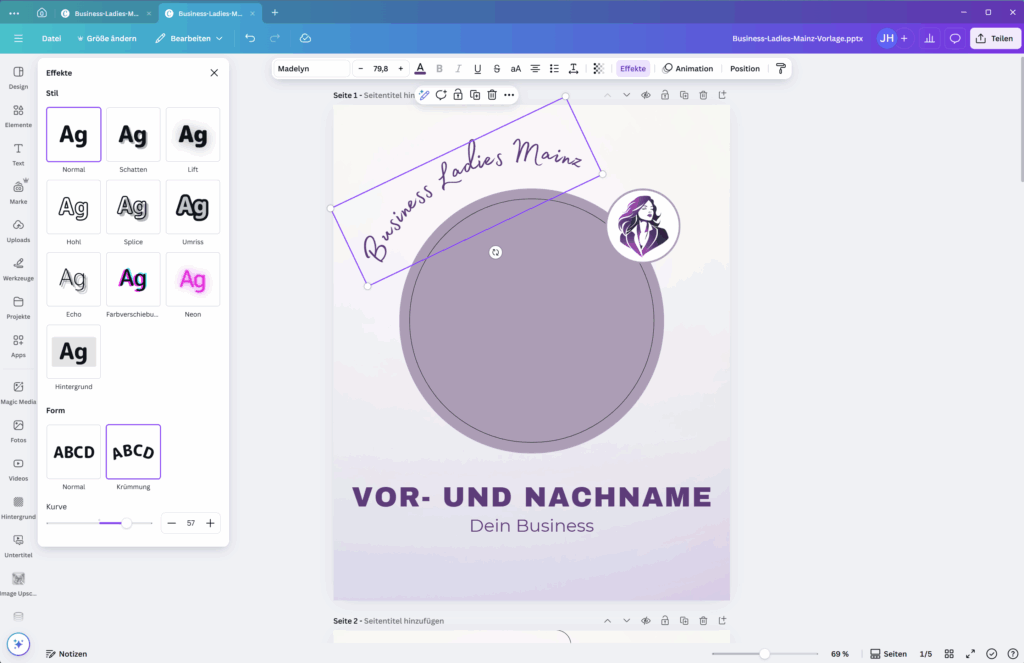The width and height of the screenshot is (1024, 663).
Task: Select the Neon text style thumbnail
Action: tap(193, 280)
